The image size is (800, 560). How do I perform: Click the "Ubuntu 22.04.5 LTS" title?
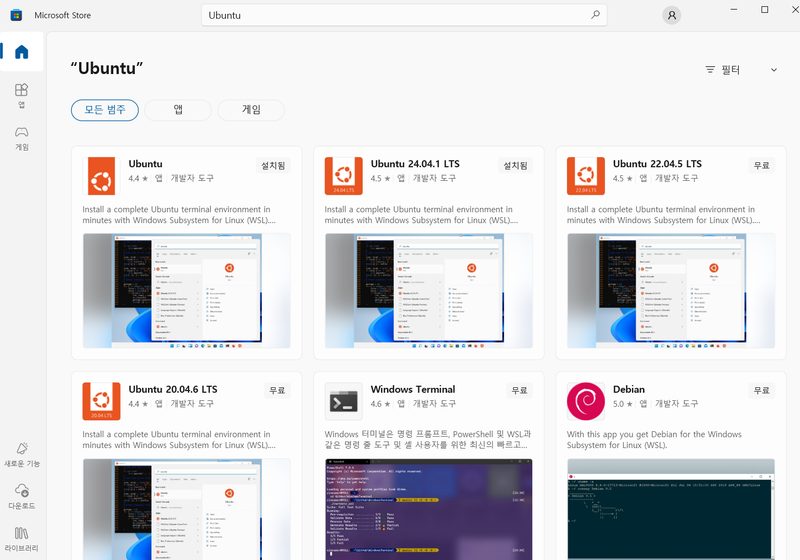point(657,164)
